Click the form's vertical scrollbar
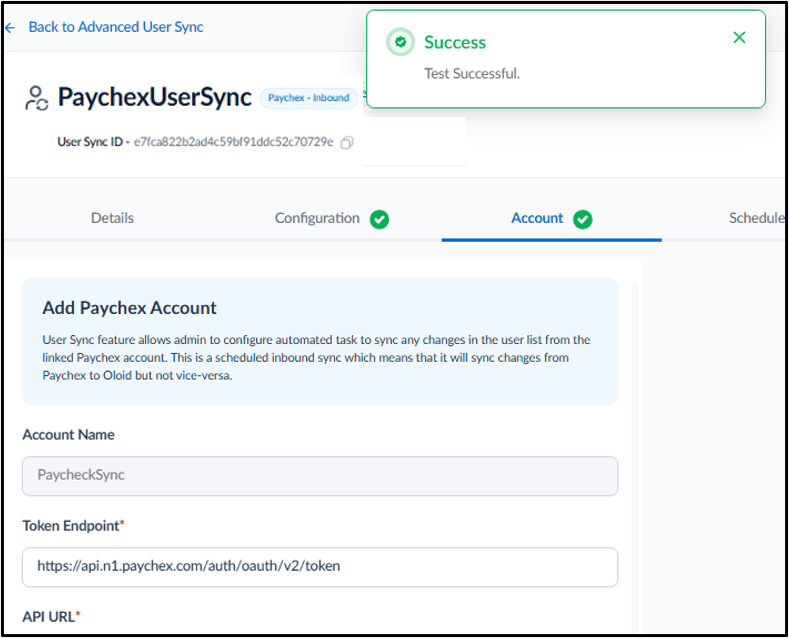Screen dimensions: 789x638 (x=635, y=455)
